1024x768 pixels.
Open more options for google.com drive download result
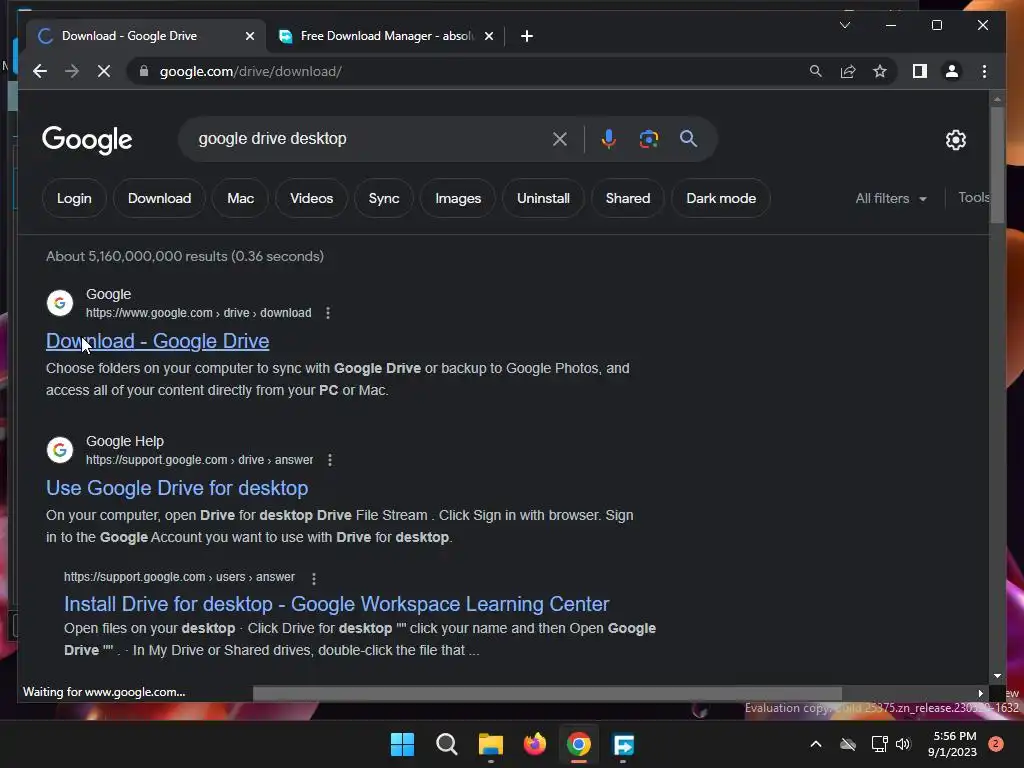[328, 313]
